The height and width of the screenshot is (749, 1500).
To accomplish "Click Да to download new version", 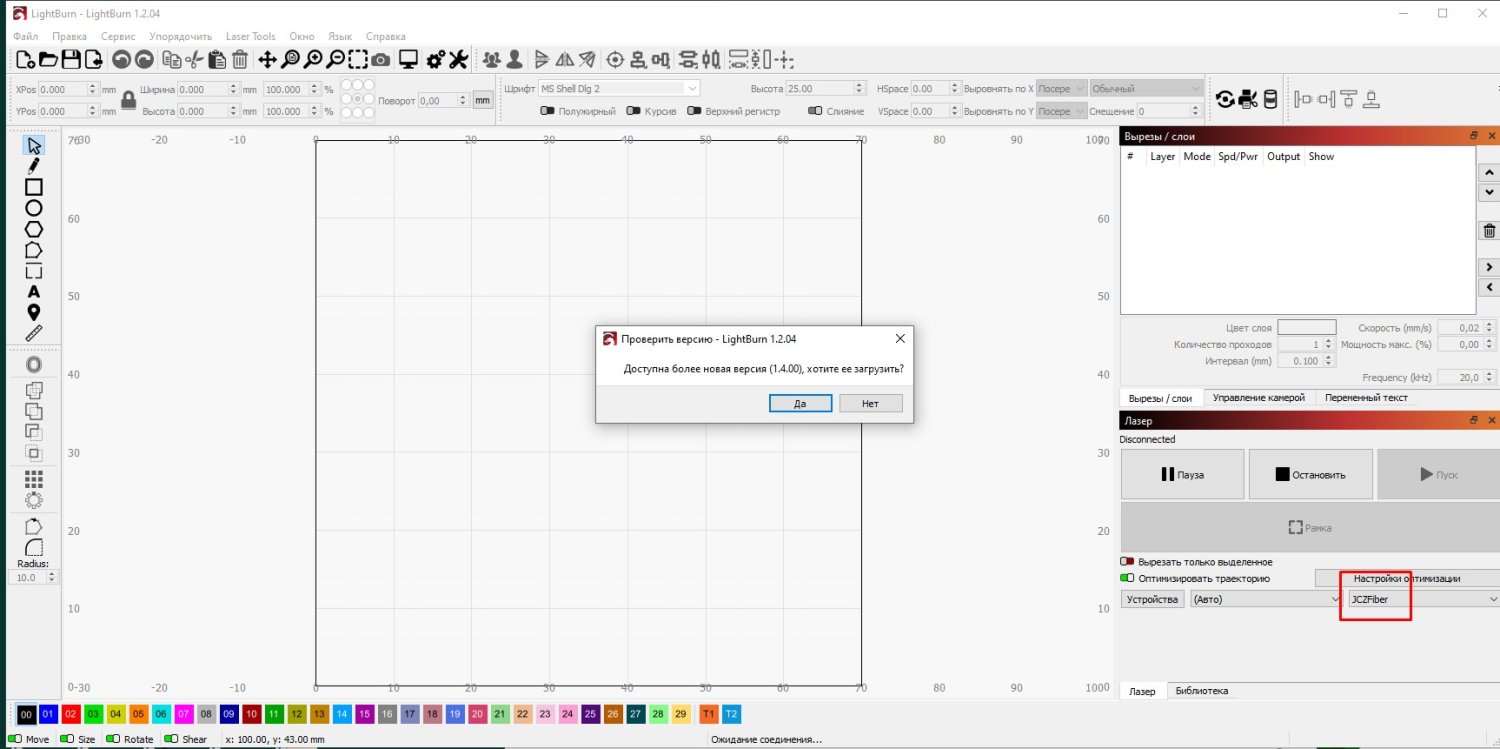I will 800,403.
